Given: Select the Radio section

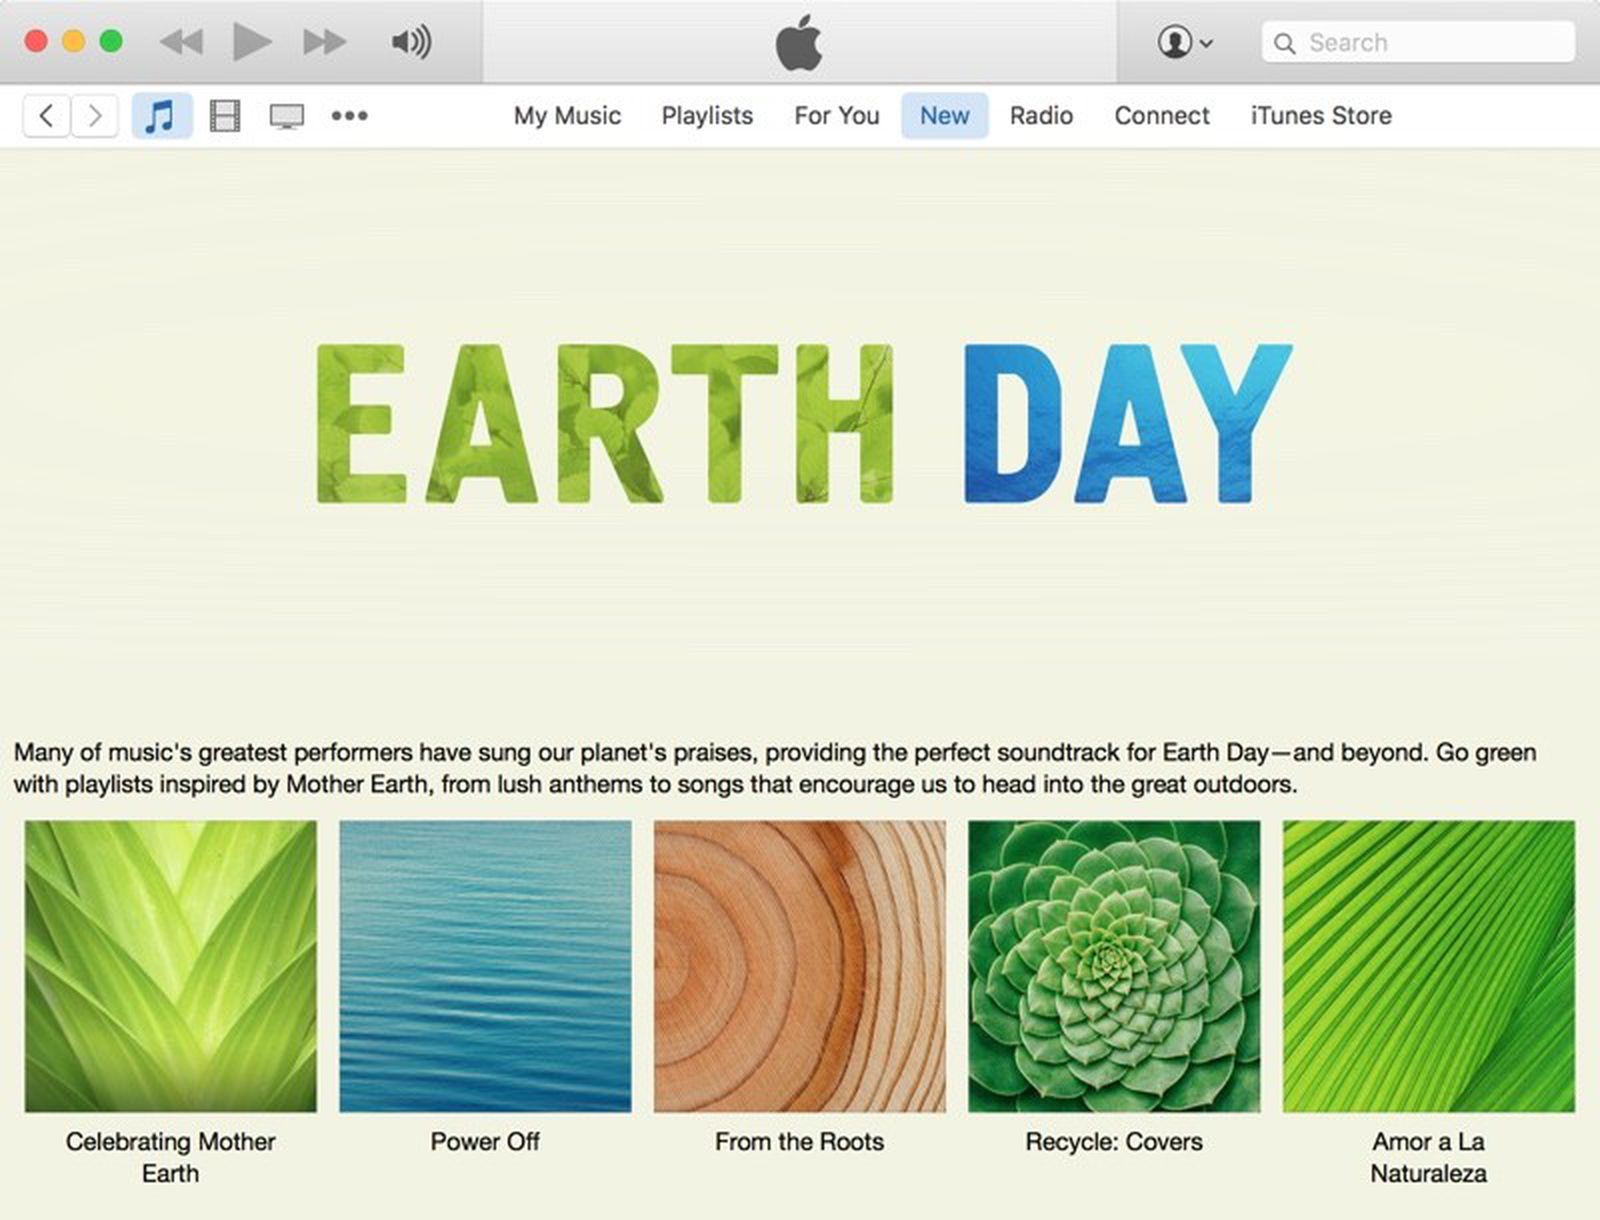Looking at the screenshot, I should coord(1040,115).
